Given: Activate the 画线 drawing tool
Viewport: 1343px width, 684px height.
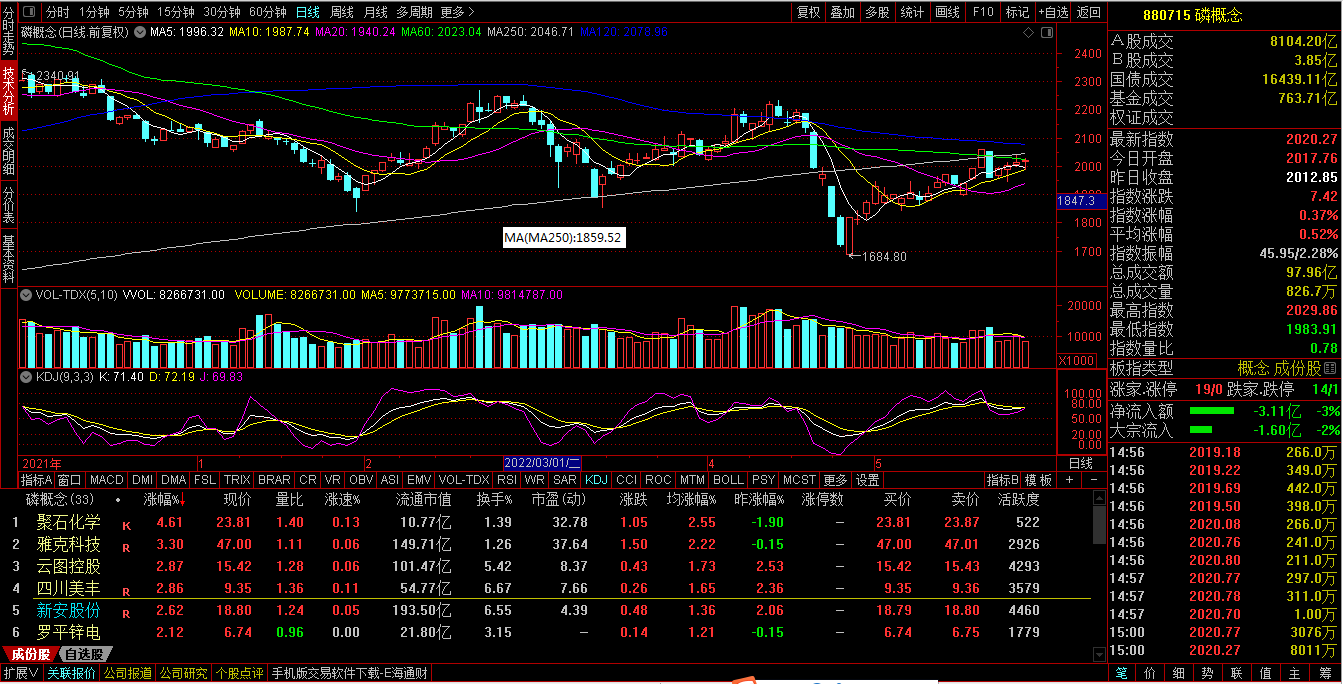Looking at the screenshot, I should (947, 12).
